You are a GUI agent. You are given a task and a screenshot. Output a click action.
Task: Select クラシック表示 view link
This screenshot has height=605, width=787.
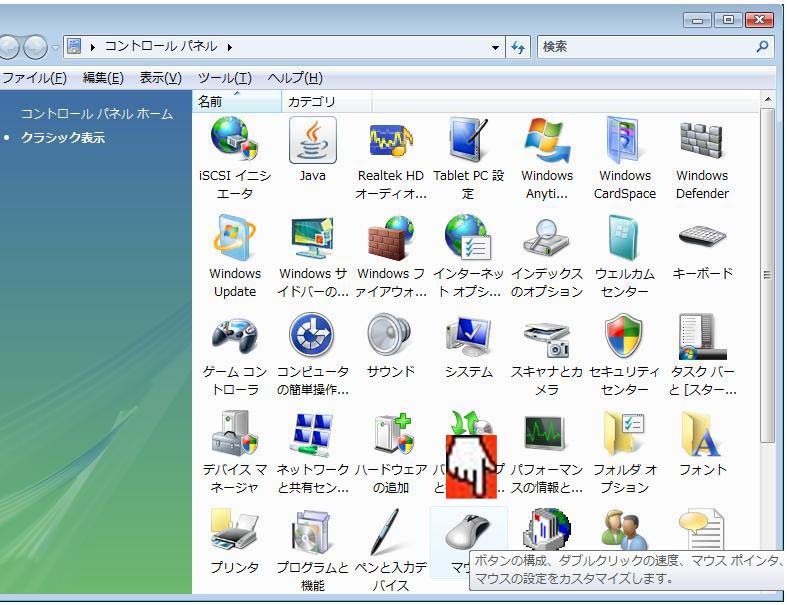63,138
